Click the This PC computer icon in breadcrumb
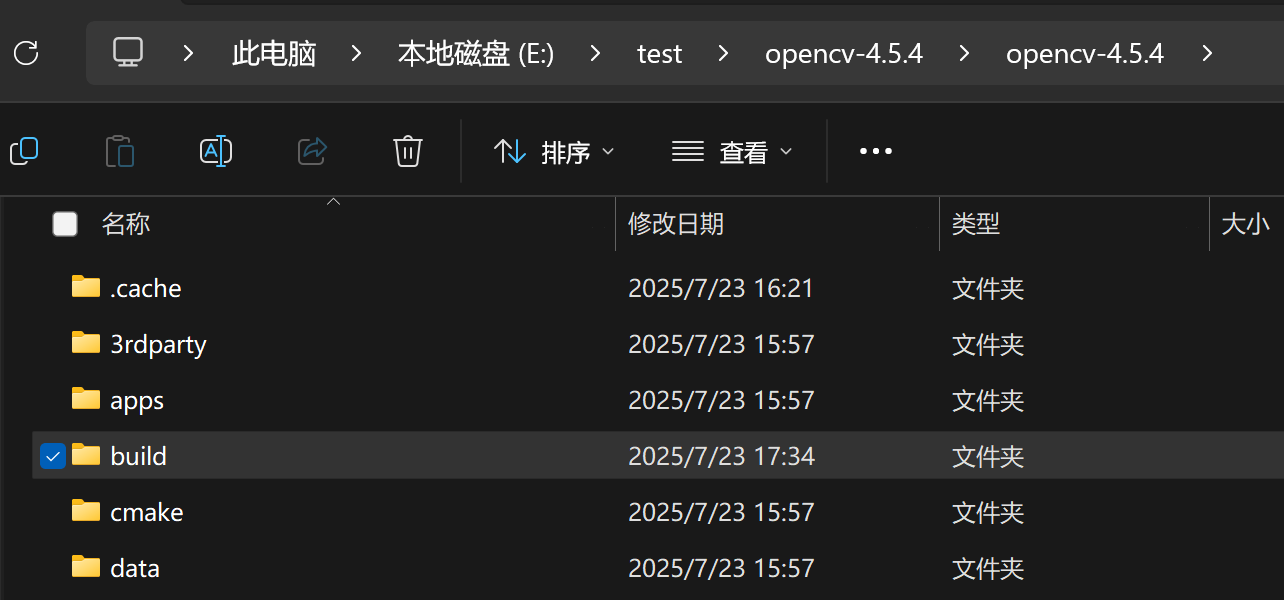The width and height of the screenshot is (1284, 600). click(130, 53)
